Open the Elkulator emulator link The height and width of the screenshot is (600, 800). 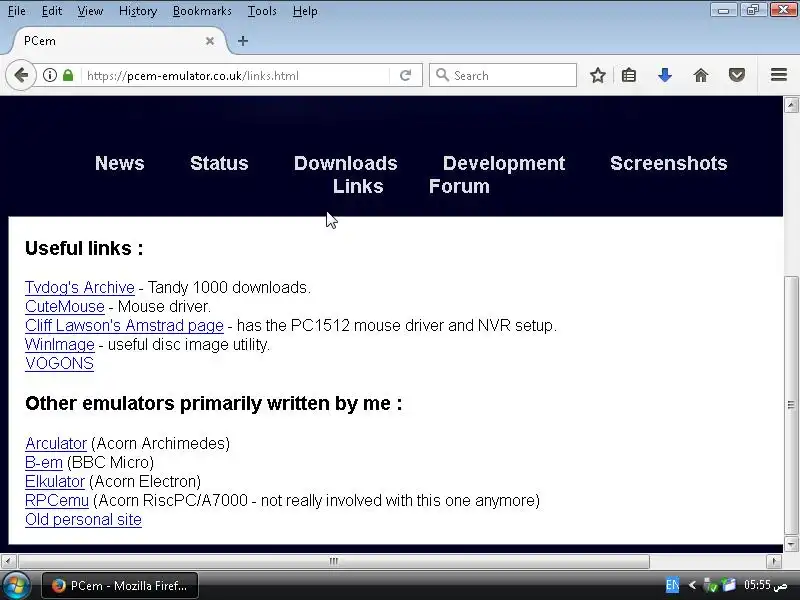click(x=55, y=481)
